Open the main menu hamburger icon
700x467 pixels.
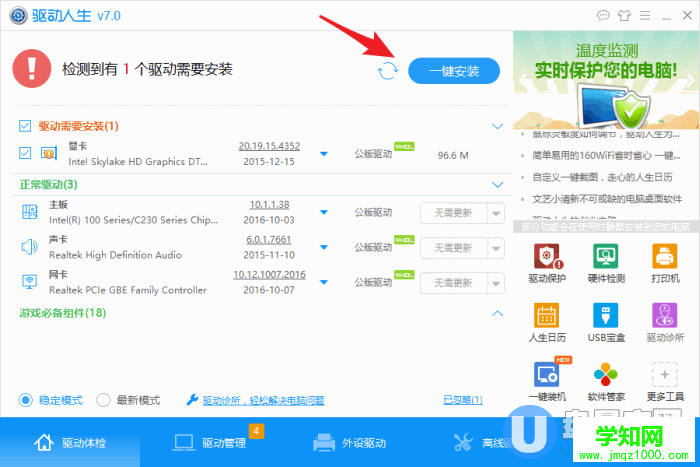point(645,16)
